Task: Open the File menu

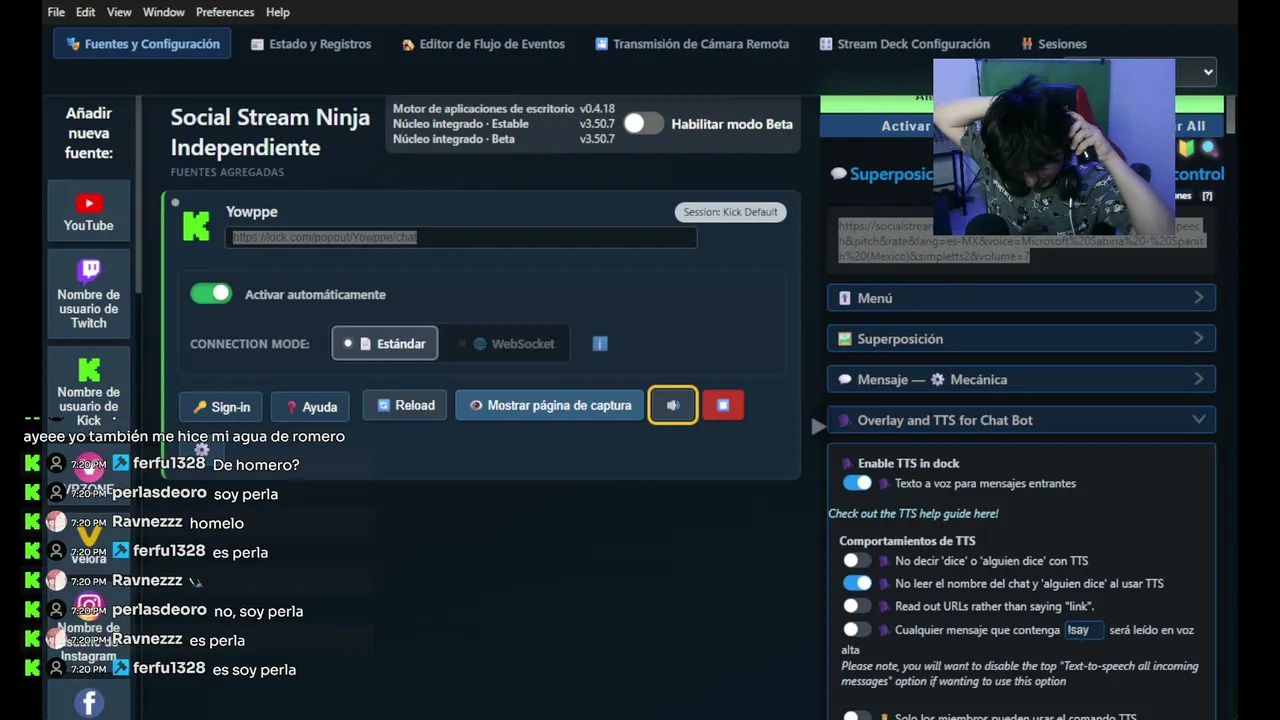Action: tap(56, 12)
